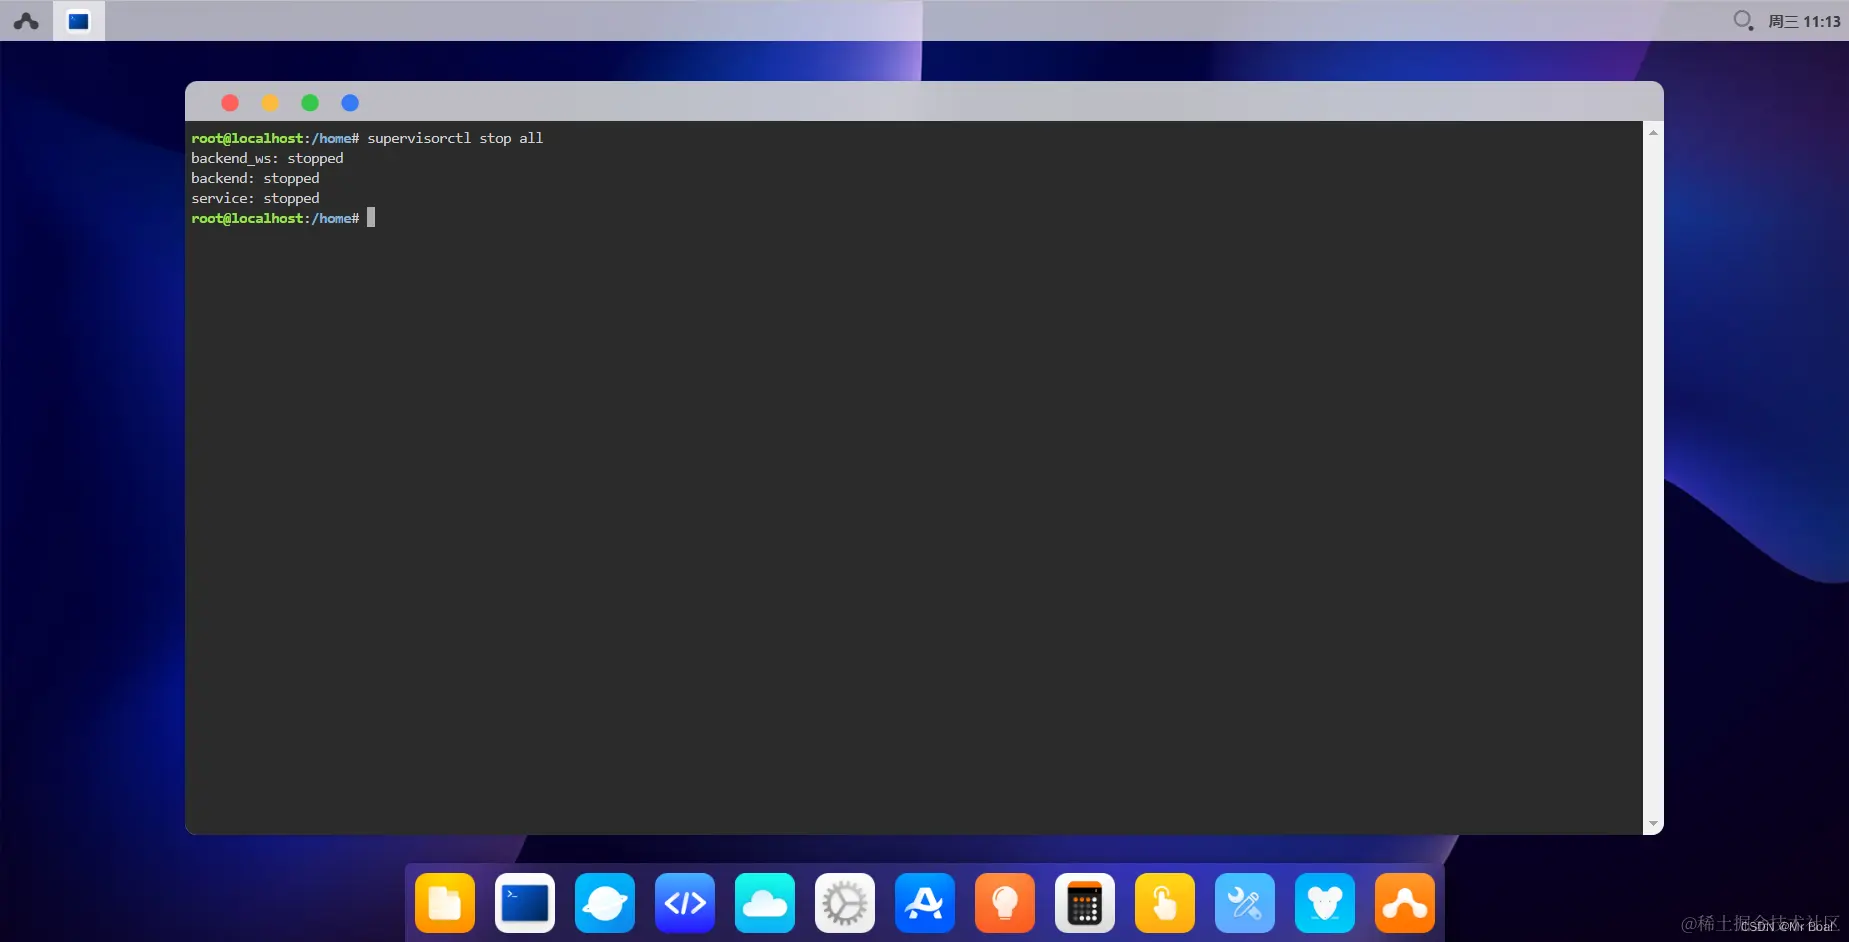Open the yellow touch-hand app
The image size is (1849, 942).
[1165, 903]
